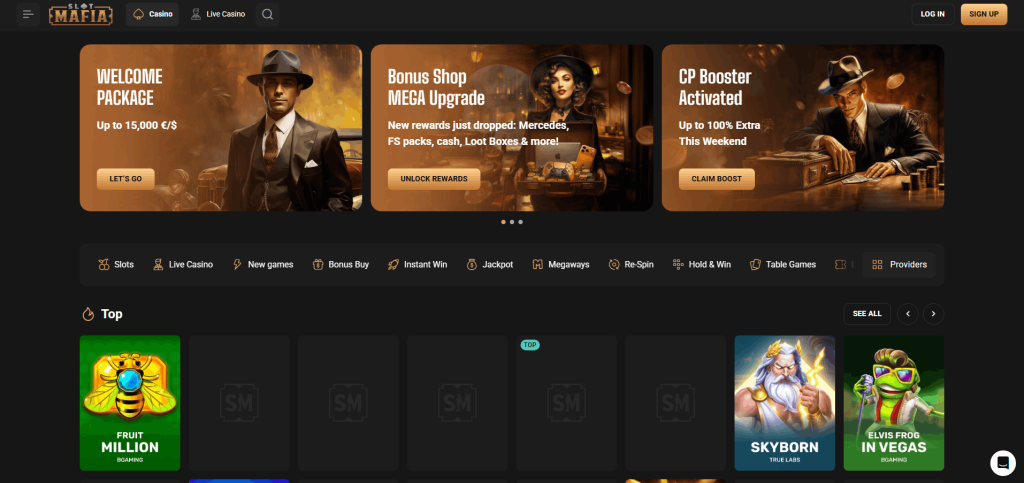Click the LOG IN button

click(x=933, y=14)
